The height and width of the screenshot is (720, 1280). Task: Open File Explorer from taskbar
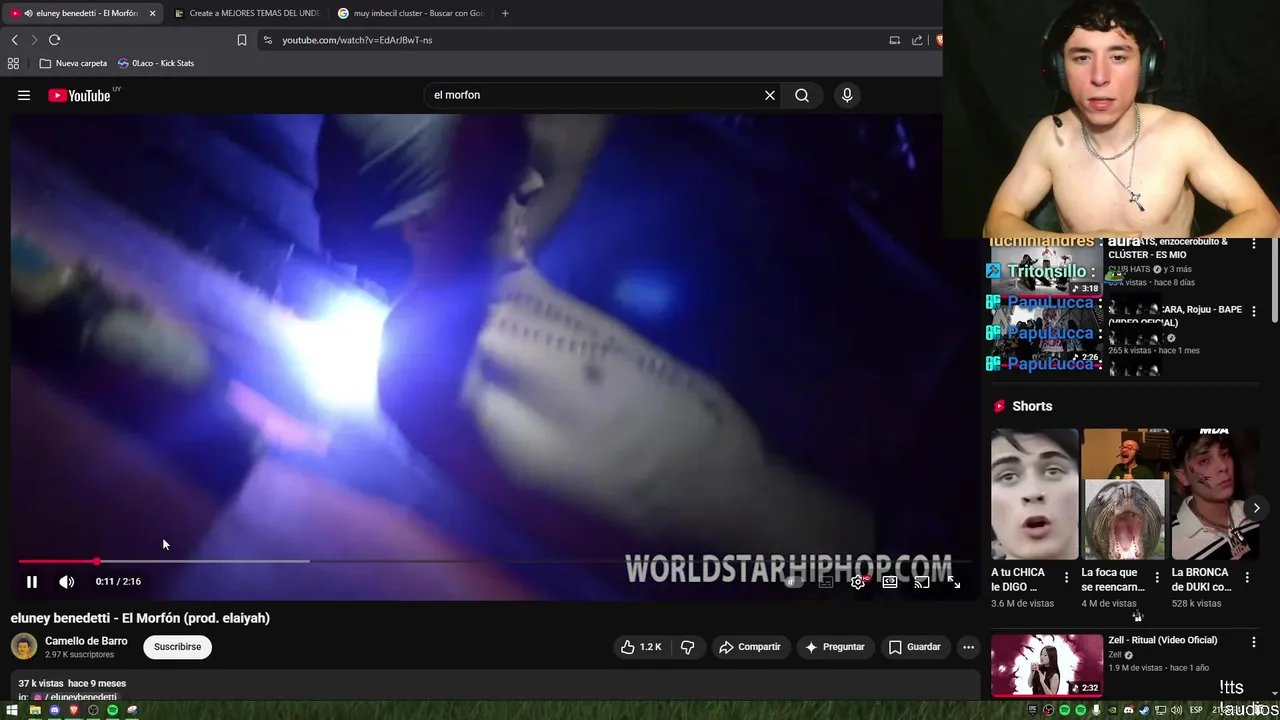[x=35, y=710]
